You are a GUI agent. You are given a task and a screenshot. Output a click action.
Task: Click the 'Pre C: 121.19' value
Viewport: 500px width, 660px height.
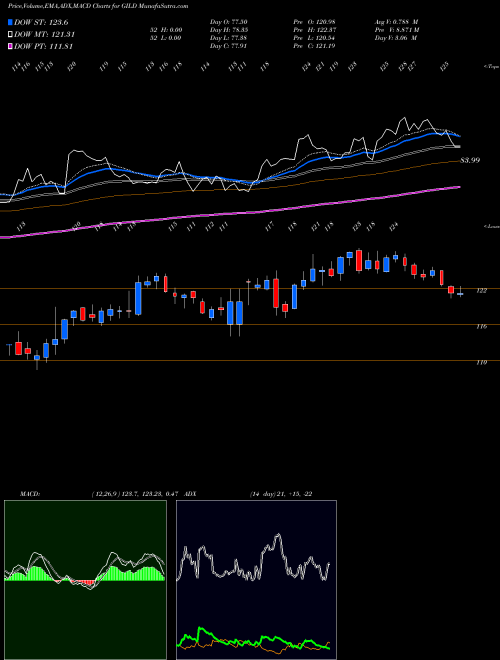click(x=314, y=46)
